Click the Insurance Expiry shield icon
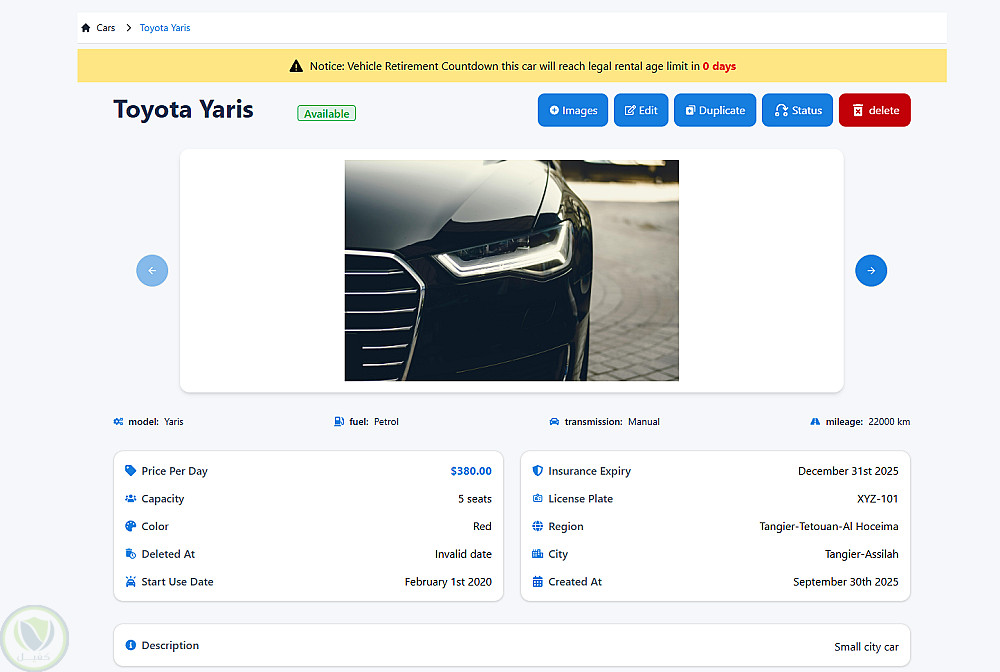 click(x=538, y=471)
